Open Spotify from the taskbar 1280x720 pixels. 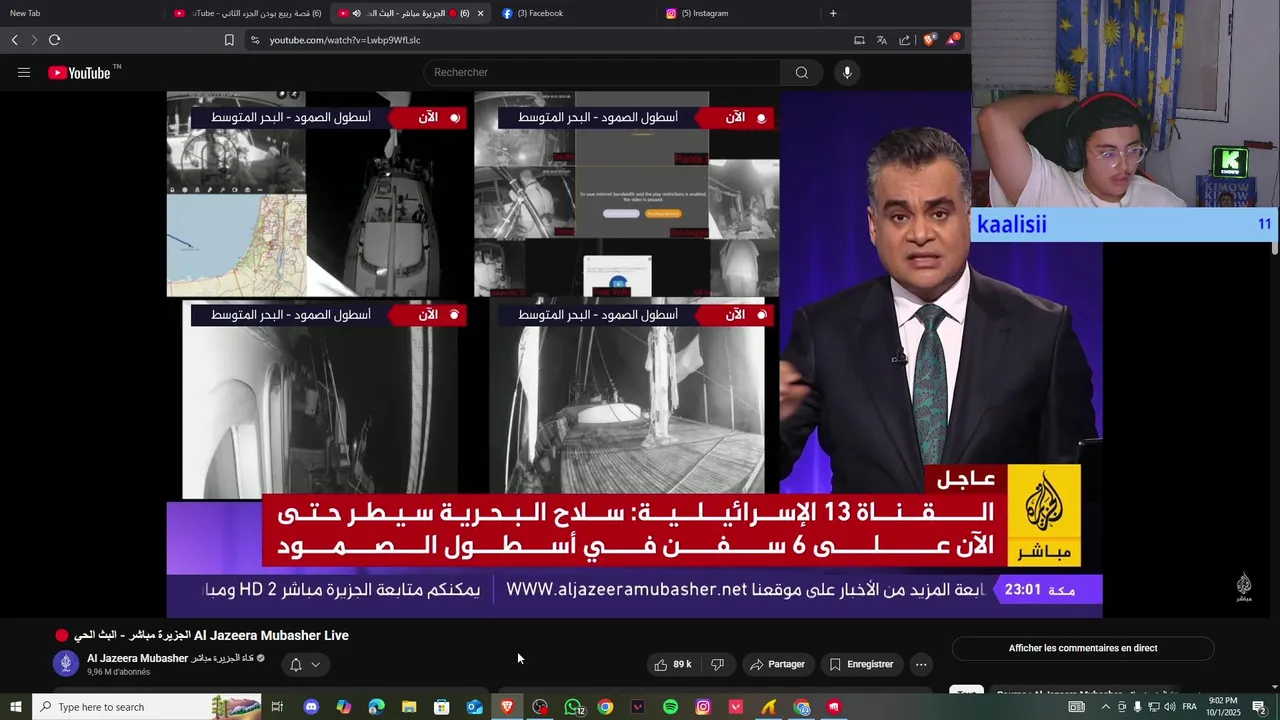tap(671, 707)
